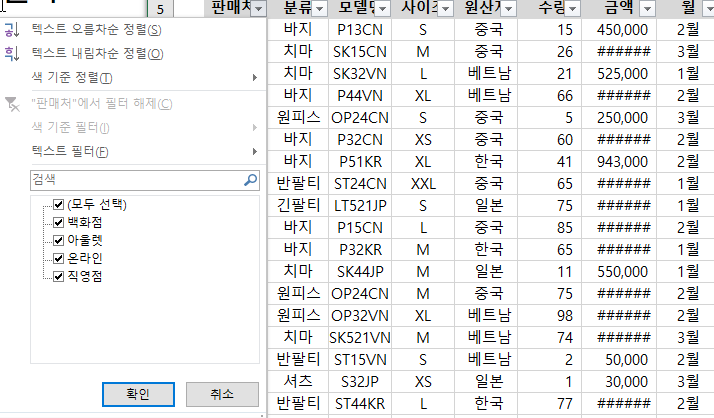Select amount cell 550,000
Screen dimensions: 714x418
pos(619,272)
